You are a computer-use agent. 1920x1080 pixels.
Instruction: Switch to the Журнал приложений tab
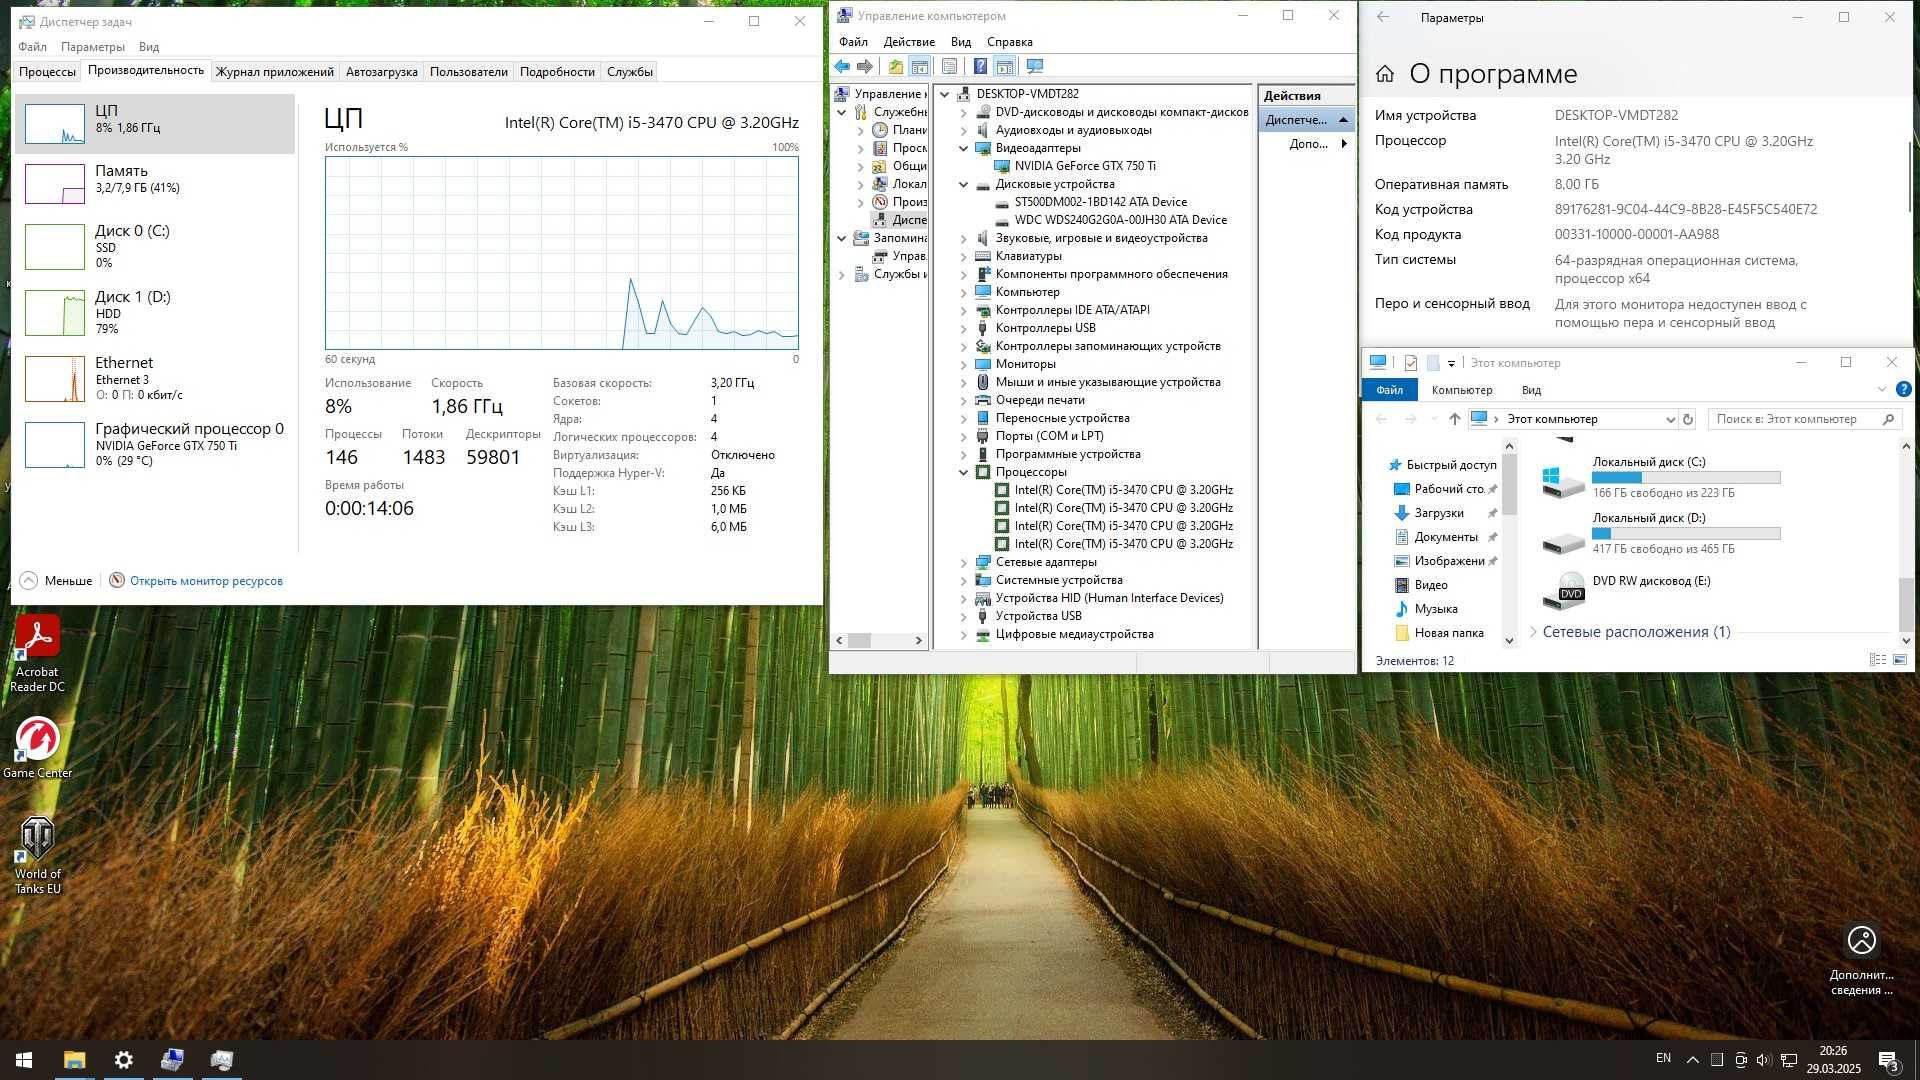tap(275, 71)
